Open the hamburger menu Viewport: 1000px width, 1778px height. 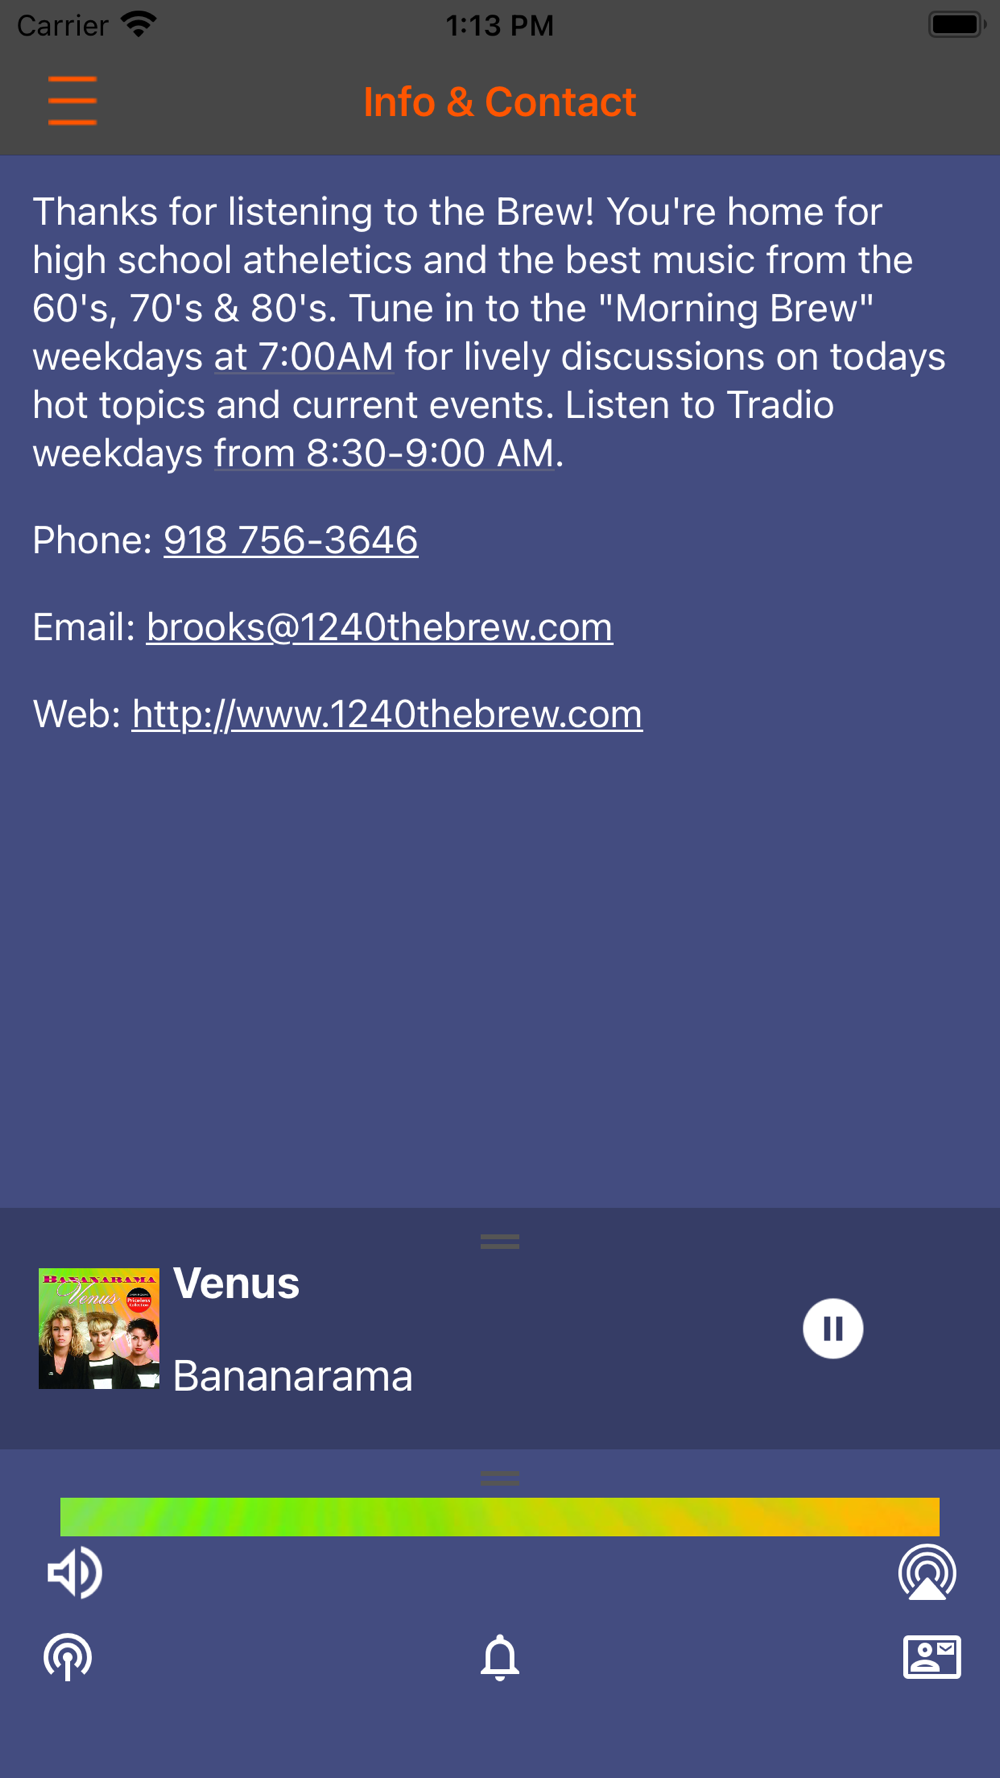pyautogui.click(x=72, y=101)
